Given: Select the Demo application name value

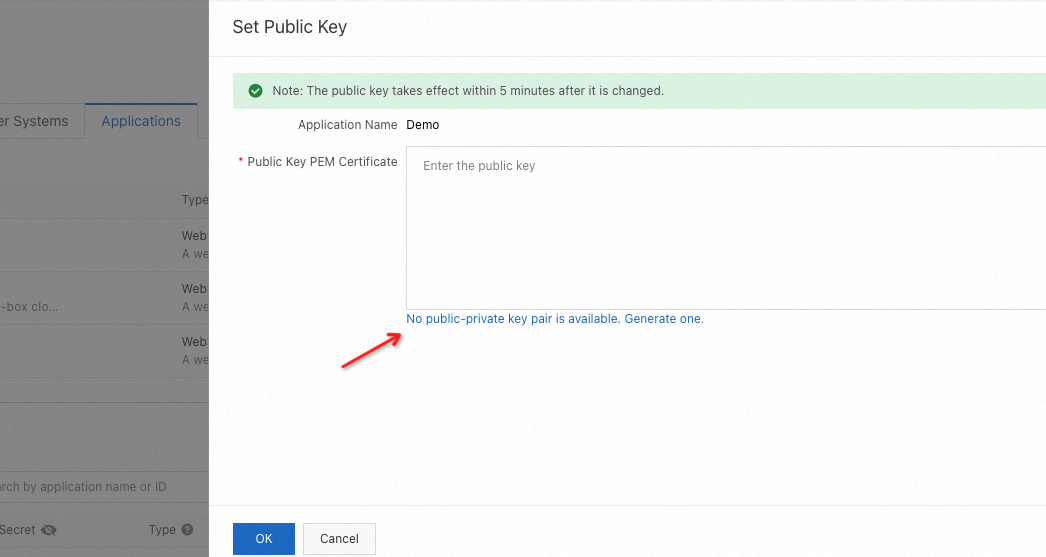Looking at the screenshot, I should click(x=422, y=125).
